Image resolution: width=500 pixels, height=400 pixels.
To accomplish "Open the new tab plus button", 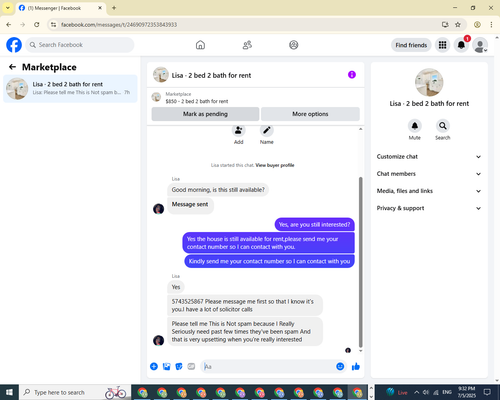I will pos(114,8).
